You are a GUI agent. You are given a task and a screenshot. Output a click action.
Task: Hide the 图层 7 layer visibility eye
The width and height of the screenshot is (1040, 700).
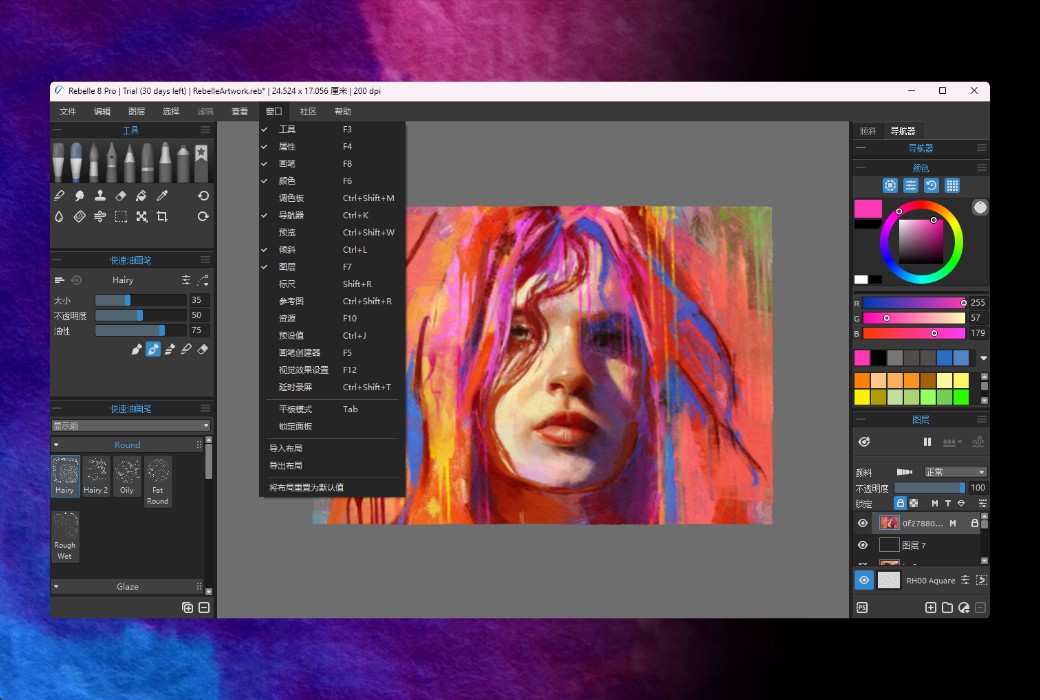863,545
